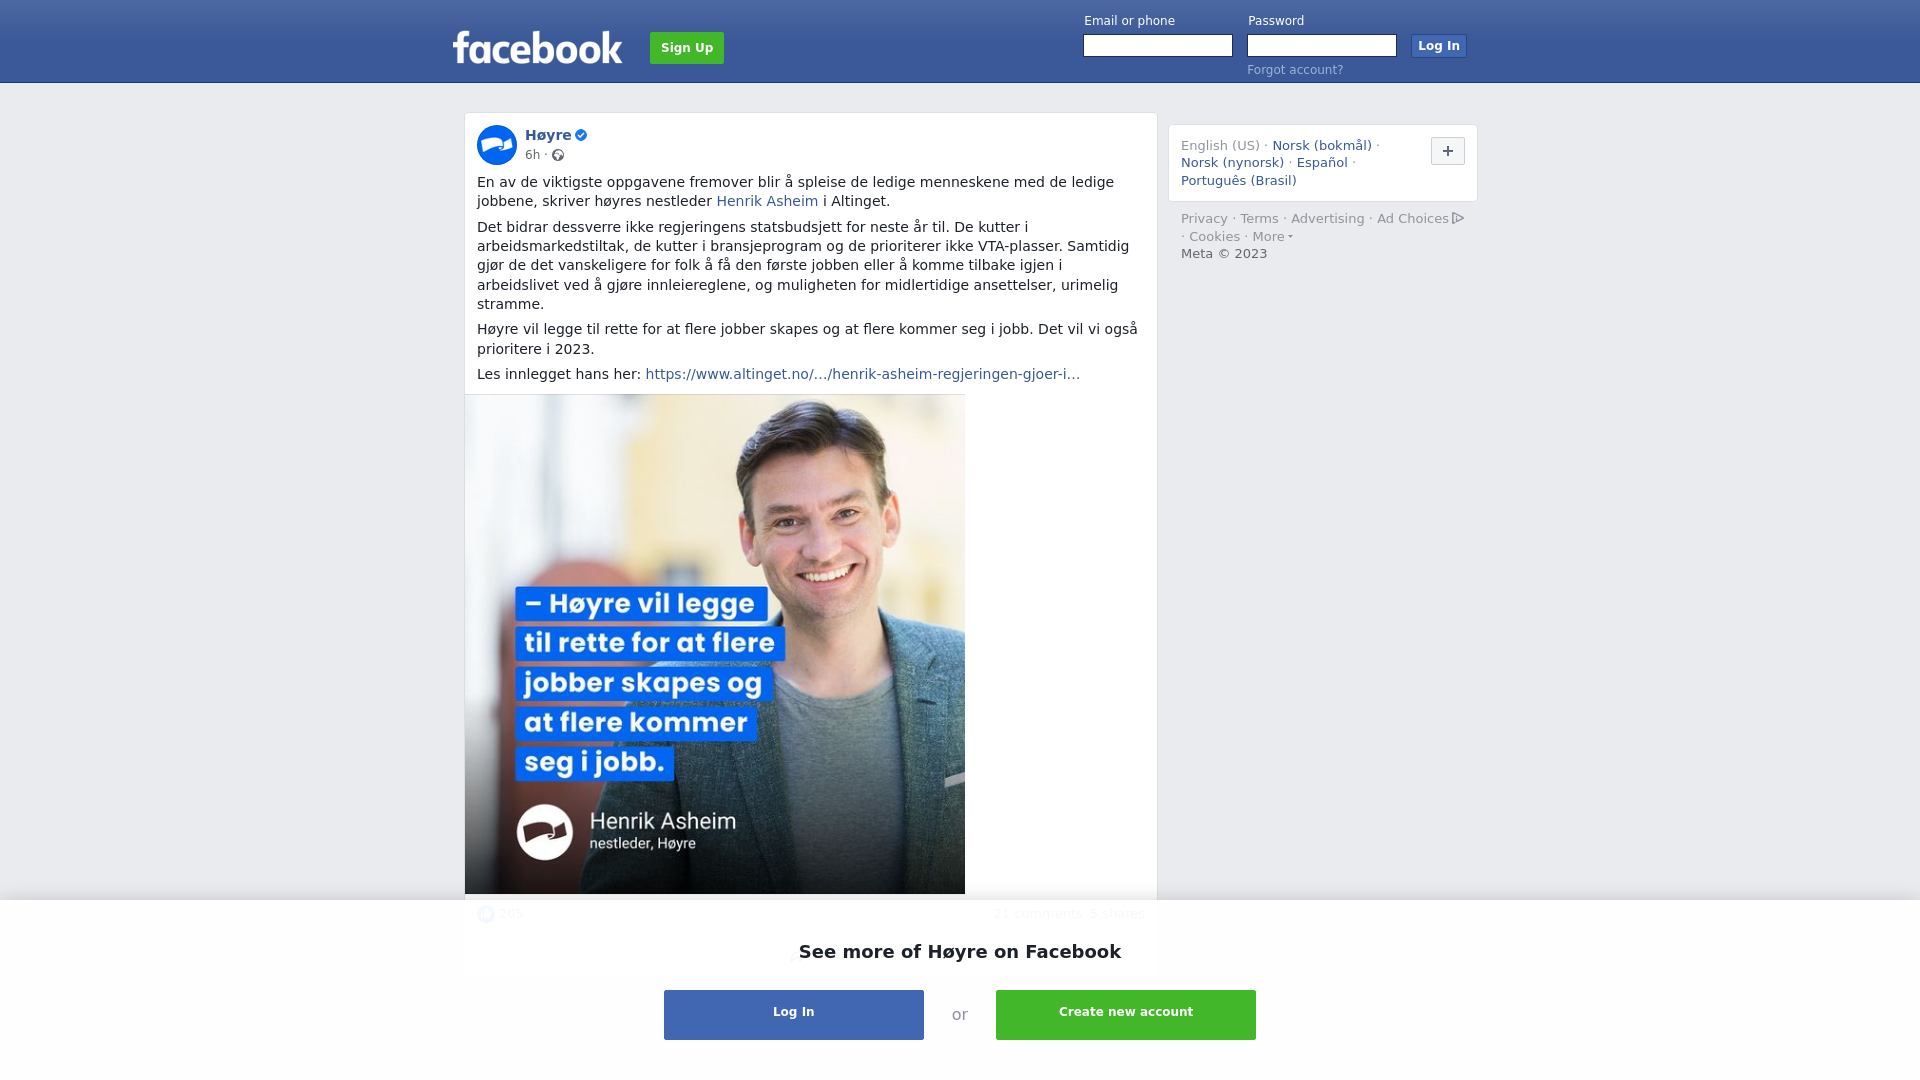Click the Email or phone field
The image size is (1920, 1080).
[1158, 46]
